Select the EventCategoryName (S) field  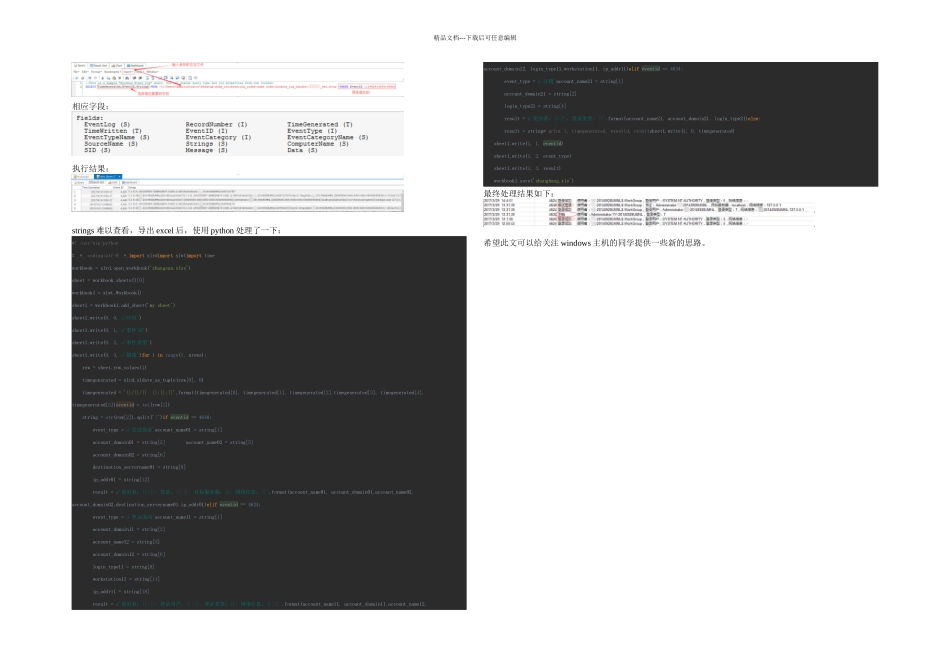coord(328,138)
